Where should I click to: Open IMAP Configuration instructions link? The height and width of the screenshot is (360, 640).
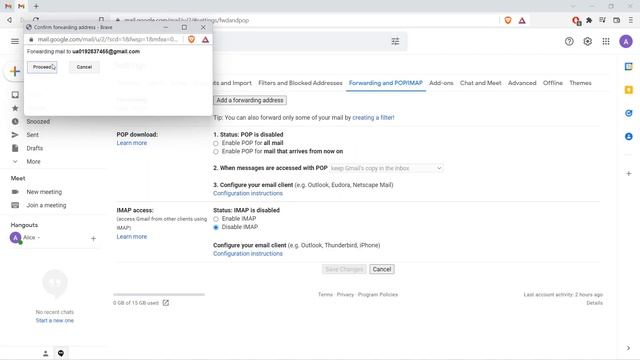(248, 254)
